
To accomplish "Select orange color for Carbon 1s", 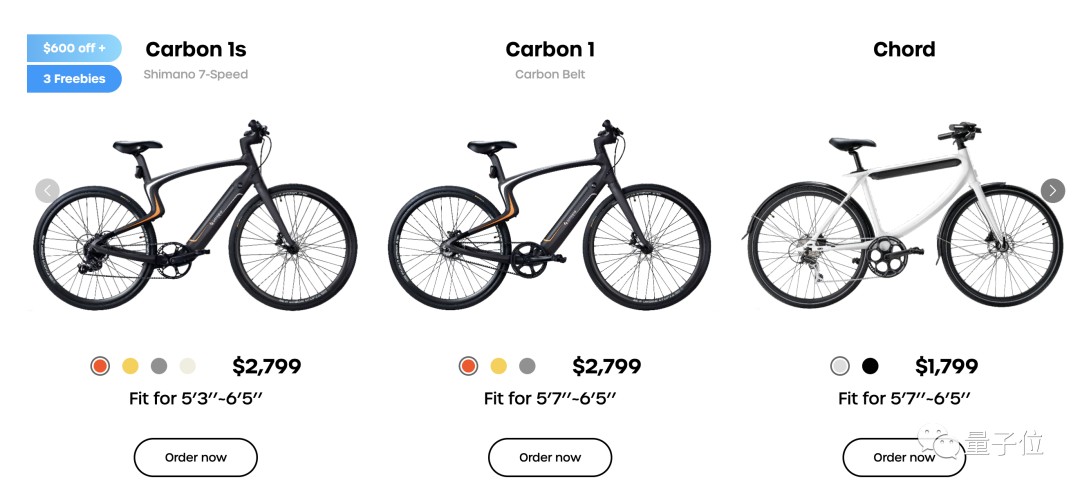I will pyautogui.click(x=100, y=366).
